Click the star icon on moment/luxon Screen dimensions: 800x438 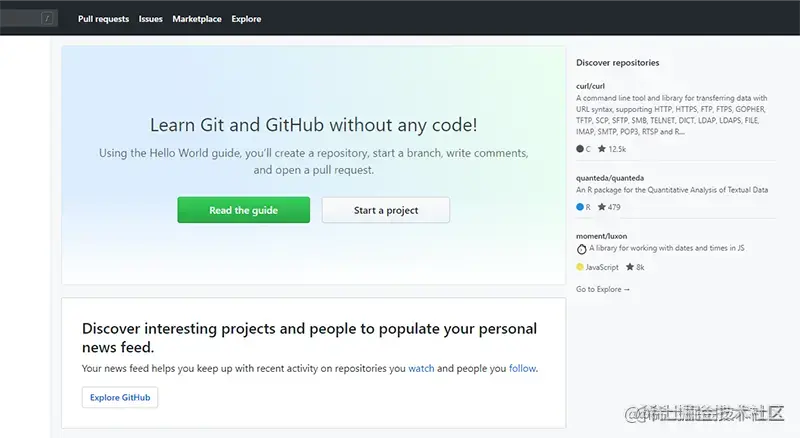pos(630,267)
